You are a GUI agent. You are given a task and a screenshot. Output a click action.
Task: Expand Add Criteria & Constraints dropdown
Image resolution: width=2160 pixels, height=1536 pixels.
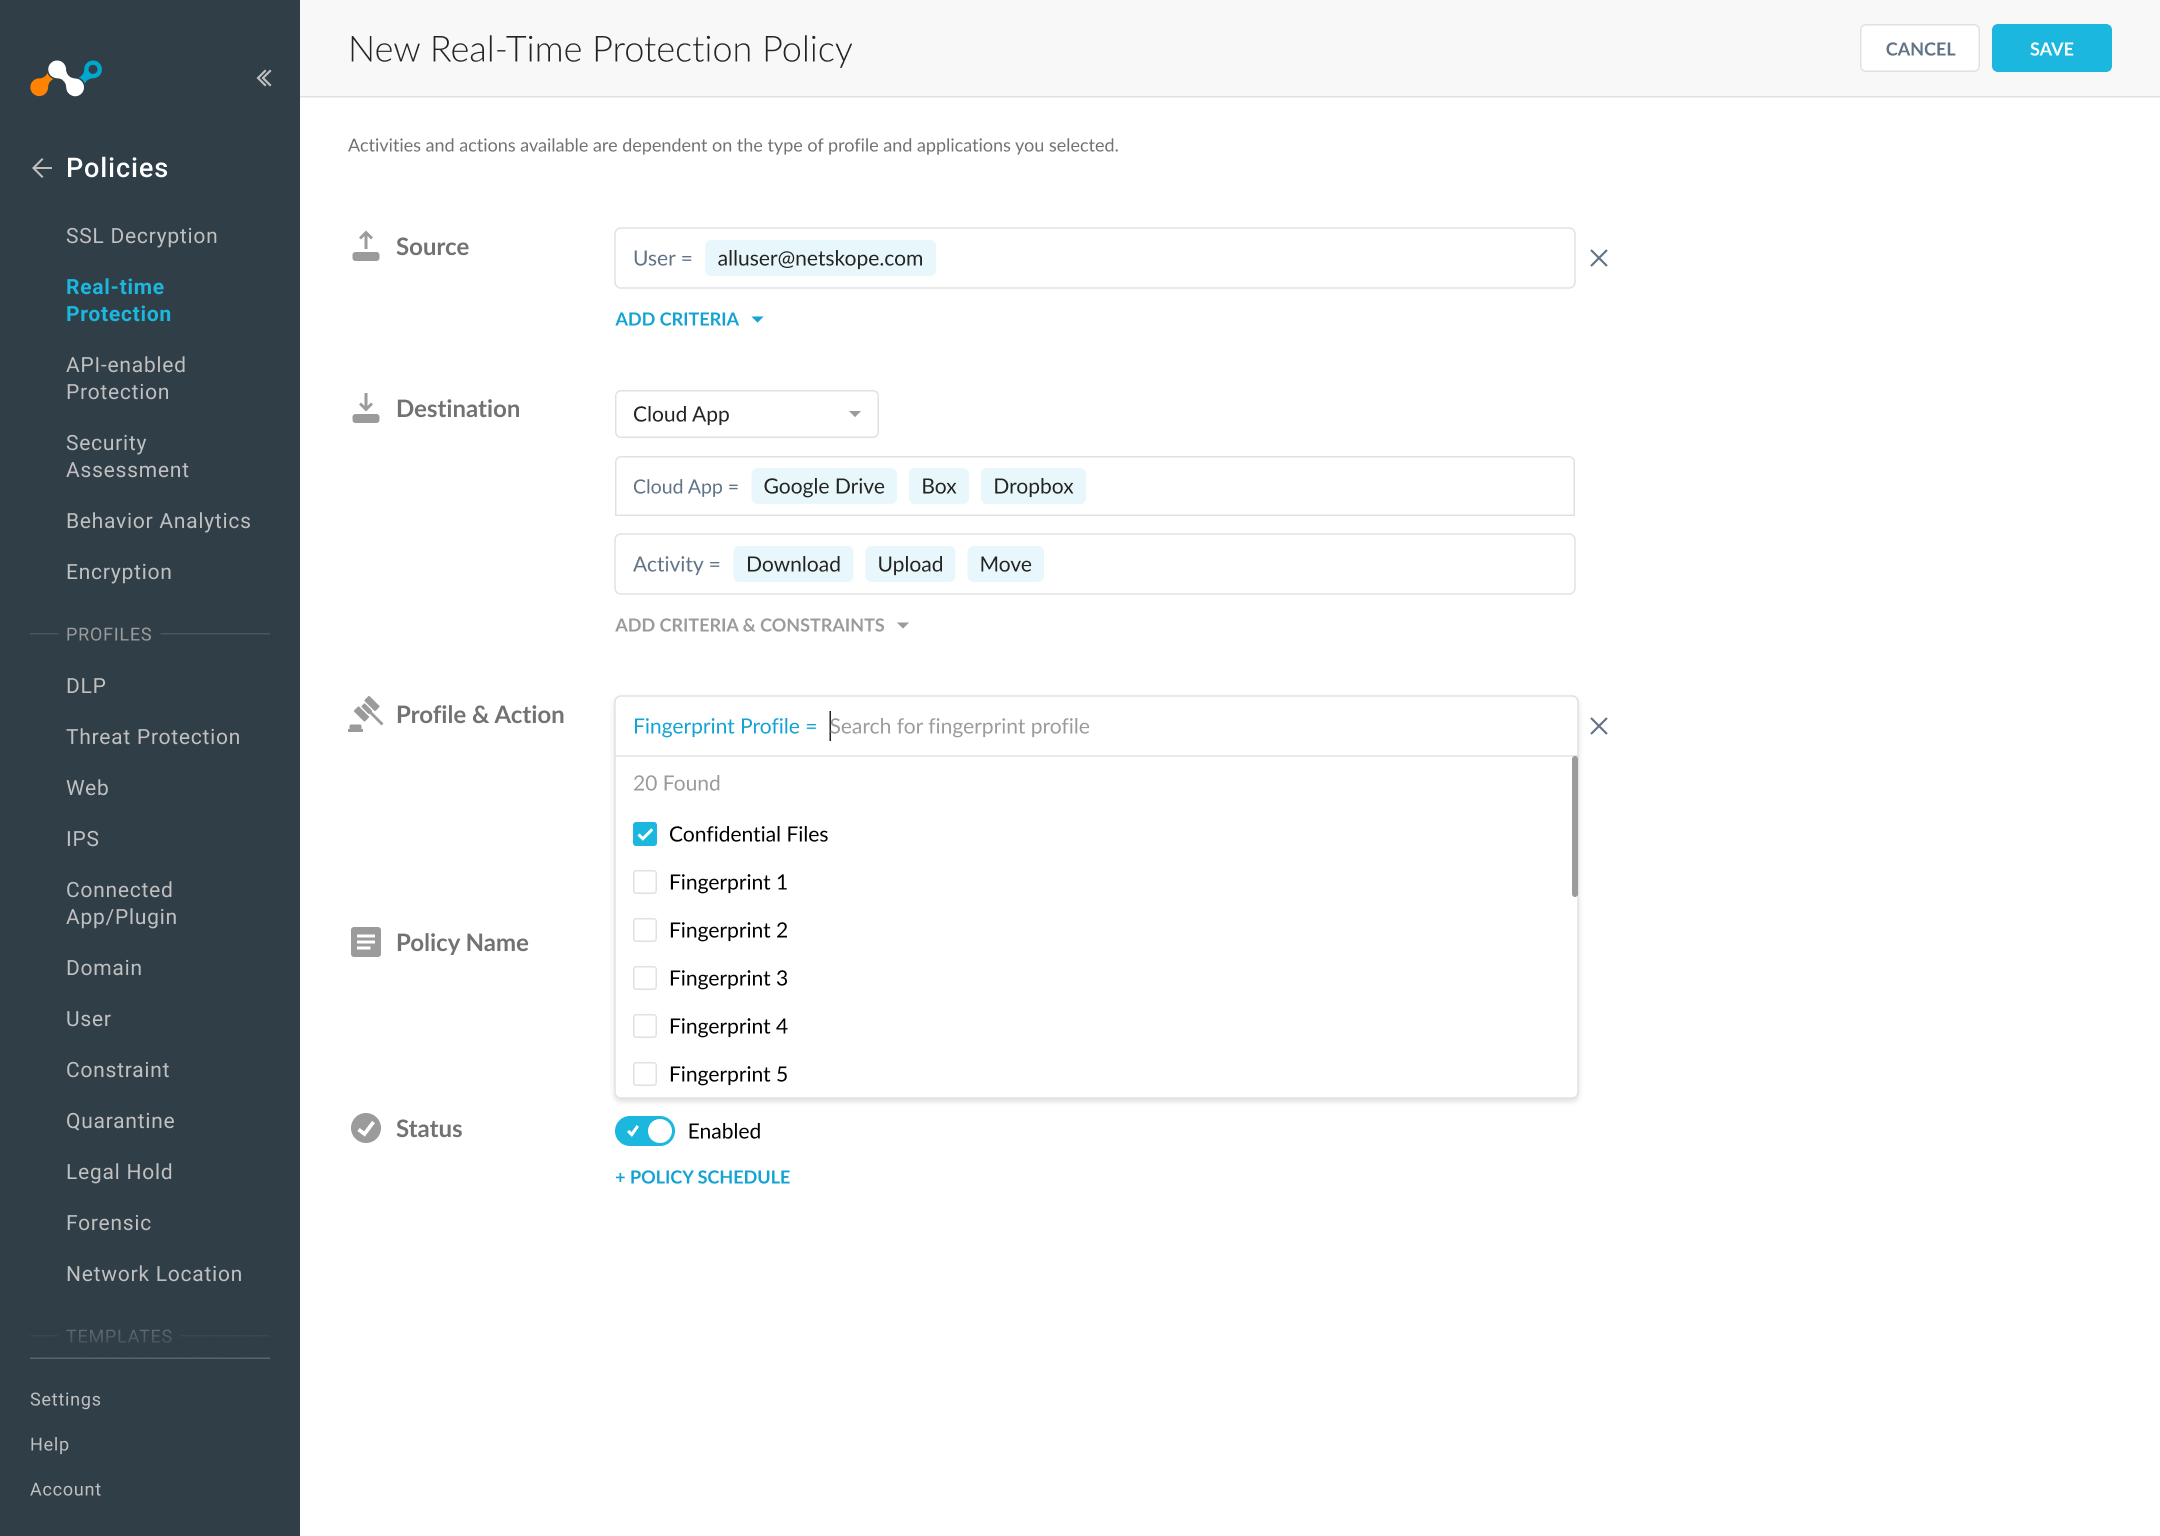click(x=761, y=625)
